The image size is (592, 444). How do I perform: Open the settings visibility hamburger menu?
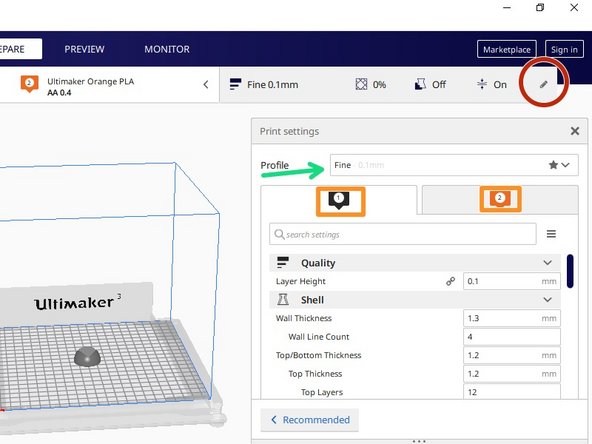coord(551,234)
